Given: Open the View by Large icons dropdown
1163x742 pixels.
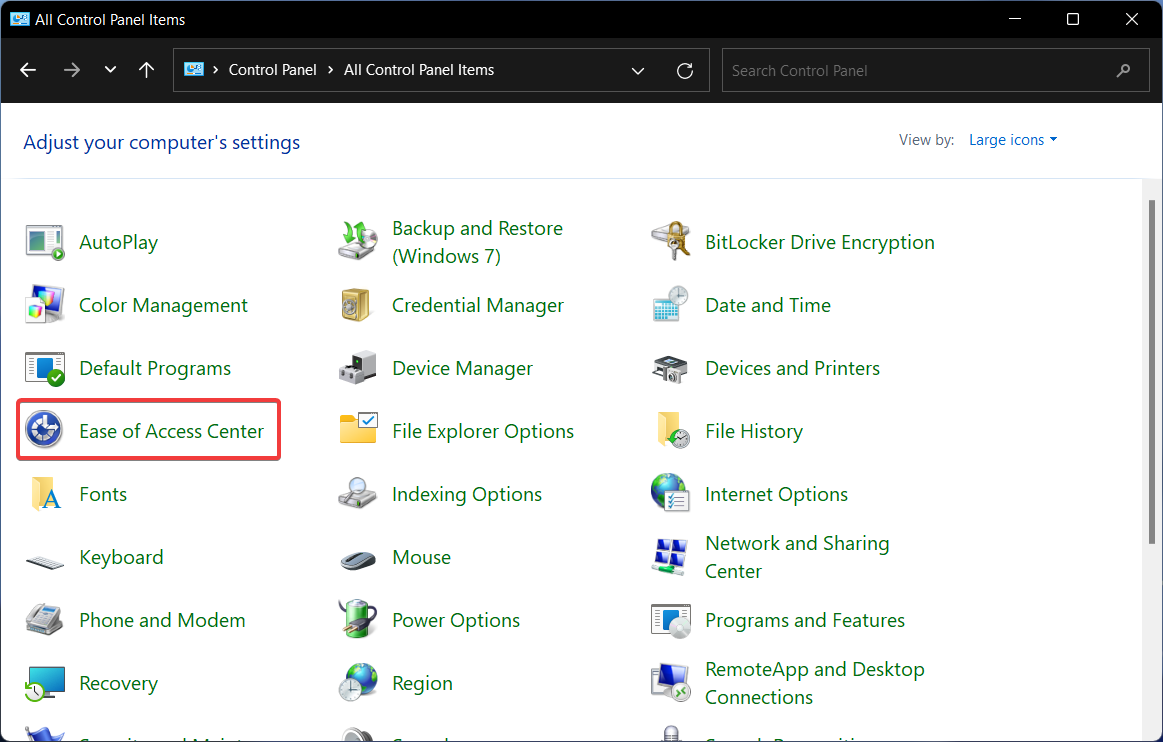Looking at the screenshot, I should (x=1012, y=139).
